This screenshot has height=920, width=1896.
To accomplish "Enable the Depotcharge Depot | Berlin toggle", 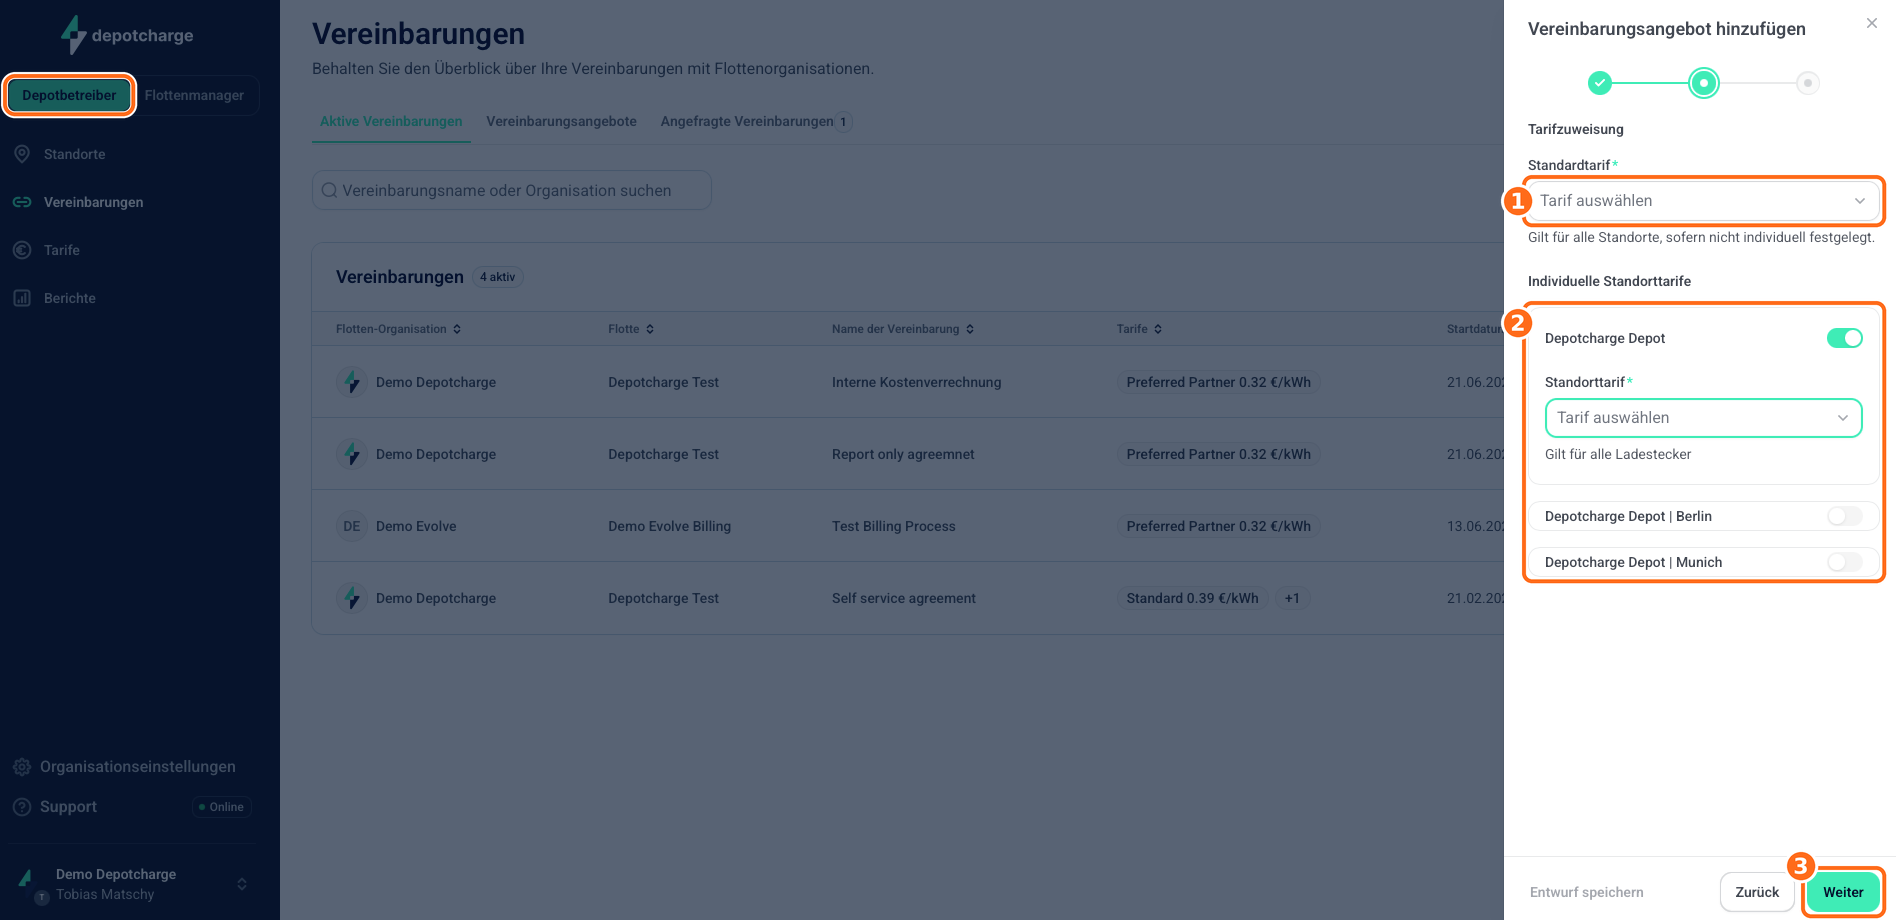I will click(1845, 516).
